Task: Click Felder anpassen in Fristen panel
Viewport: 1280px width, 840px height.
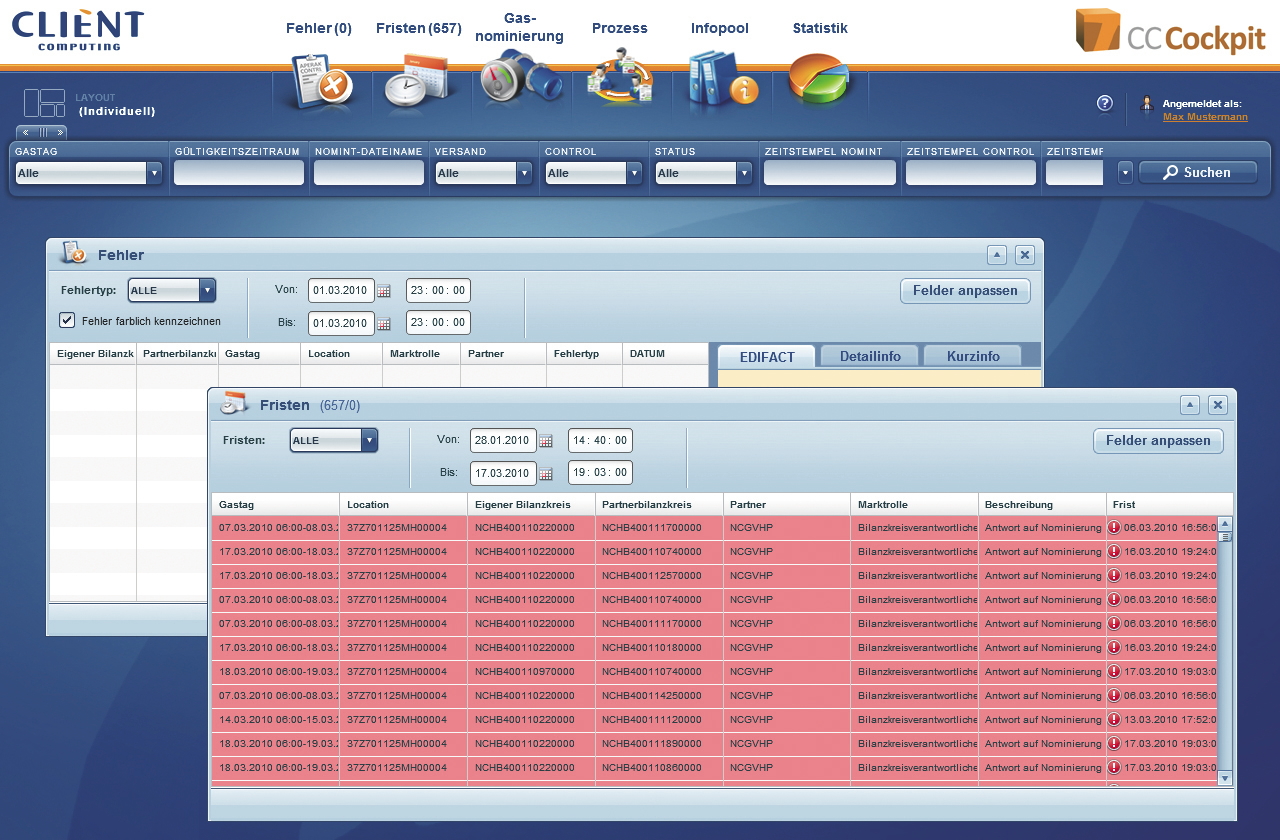Action: click(x=1158, y=441)
